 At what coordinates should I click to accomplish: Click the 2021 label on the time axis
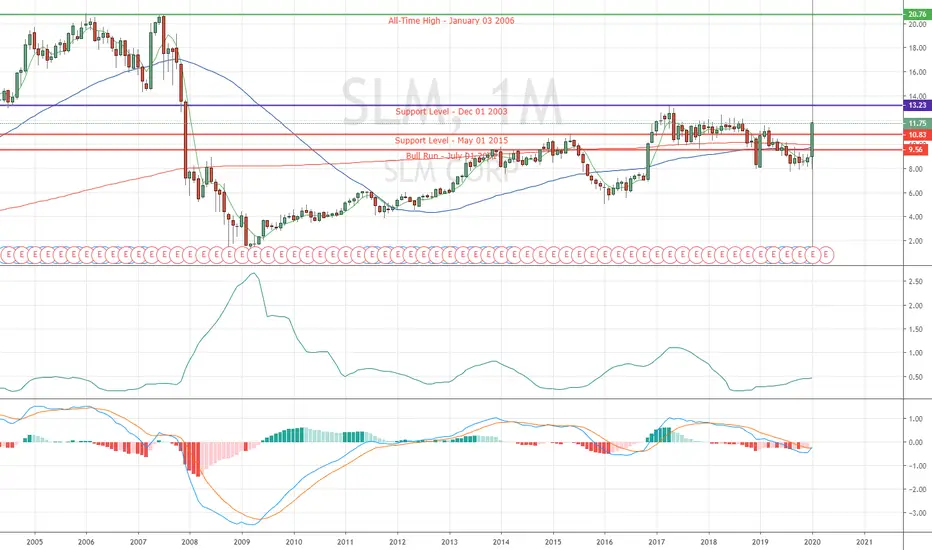click(x=864, y=542)
